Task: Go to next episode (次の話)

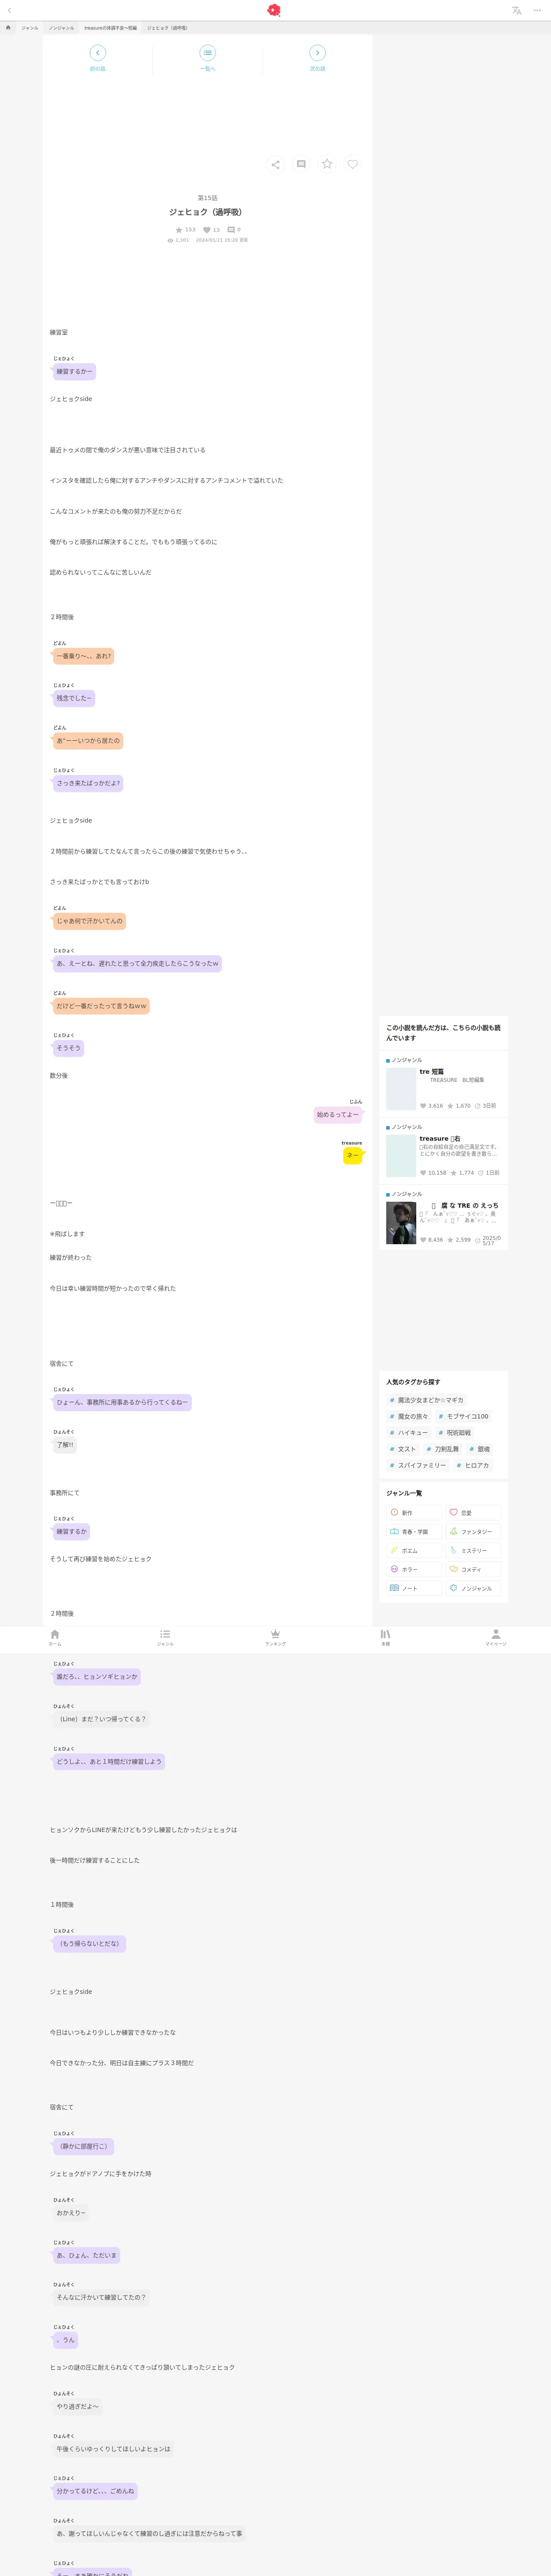Action: pyautogui.click(x=317, y=58)
